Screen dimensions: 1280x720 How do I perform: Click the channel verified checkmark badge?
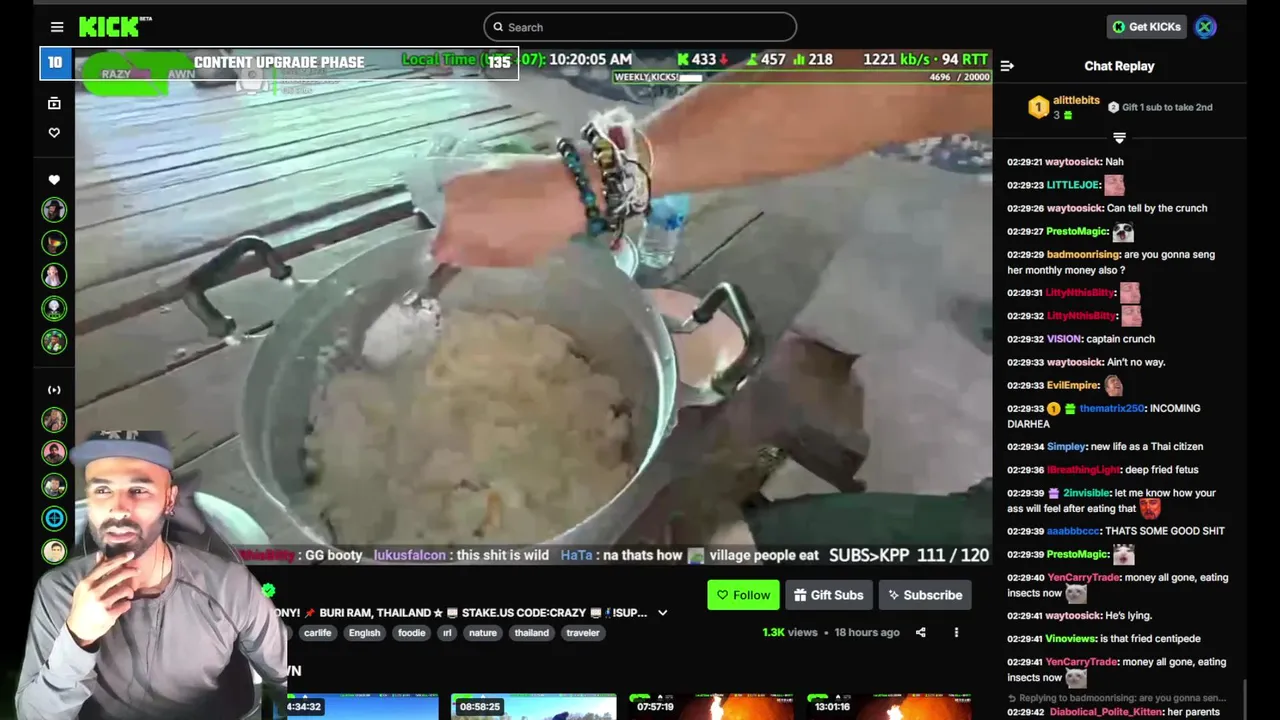268,591
